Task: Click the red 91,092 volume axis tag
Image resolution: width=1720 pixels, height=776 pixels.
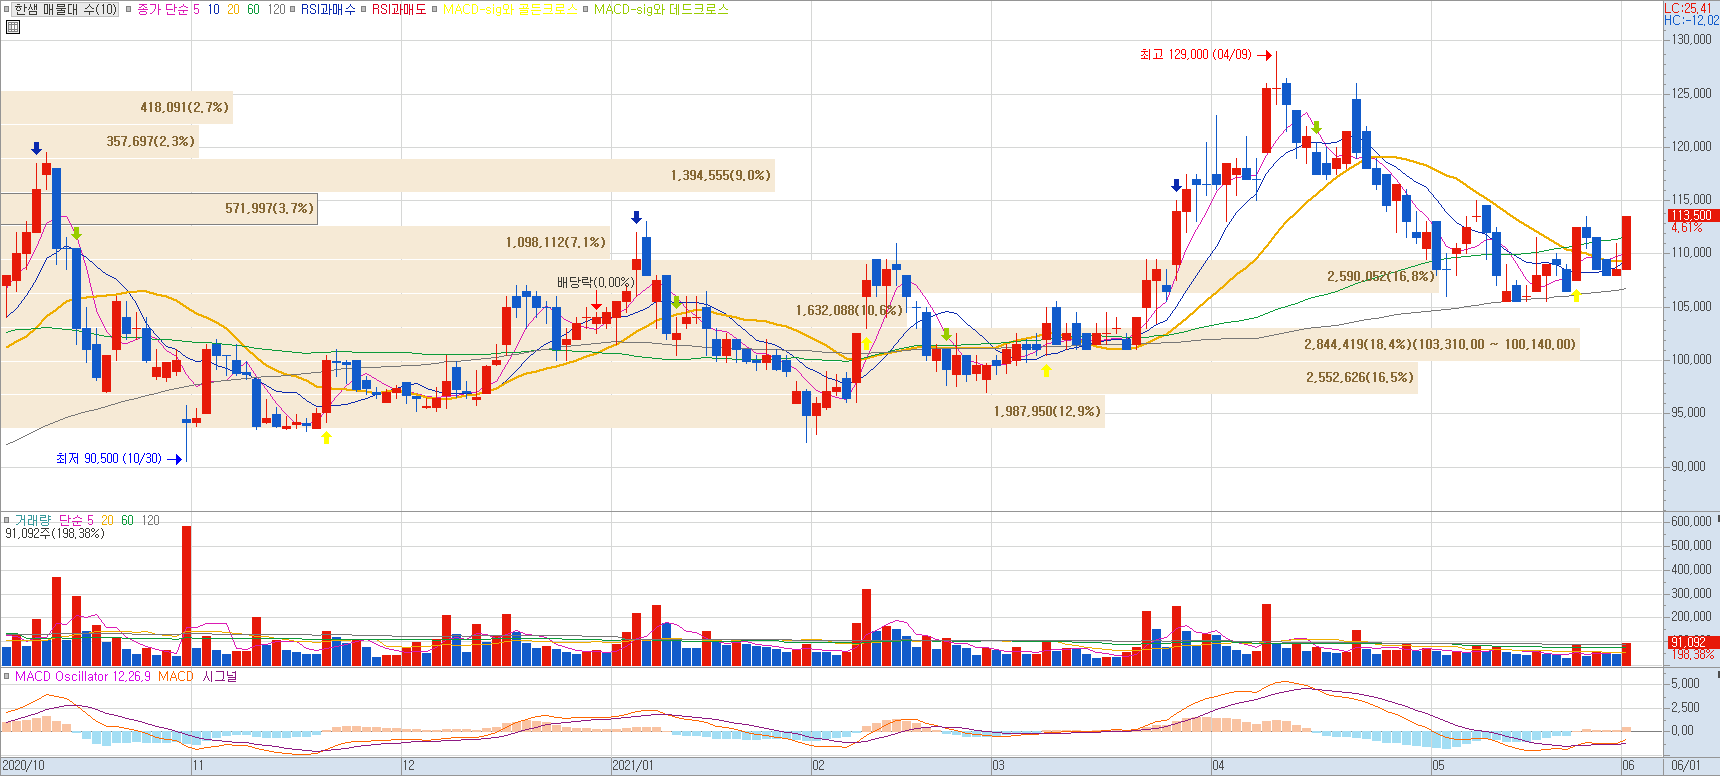Action: [1692, 642]
